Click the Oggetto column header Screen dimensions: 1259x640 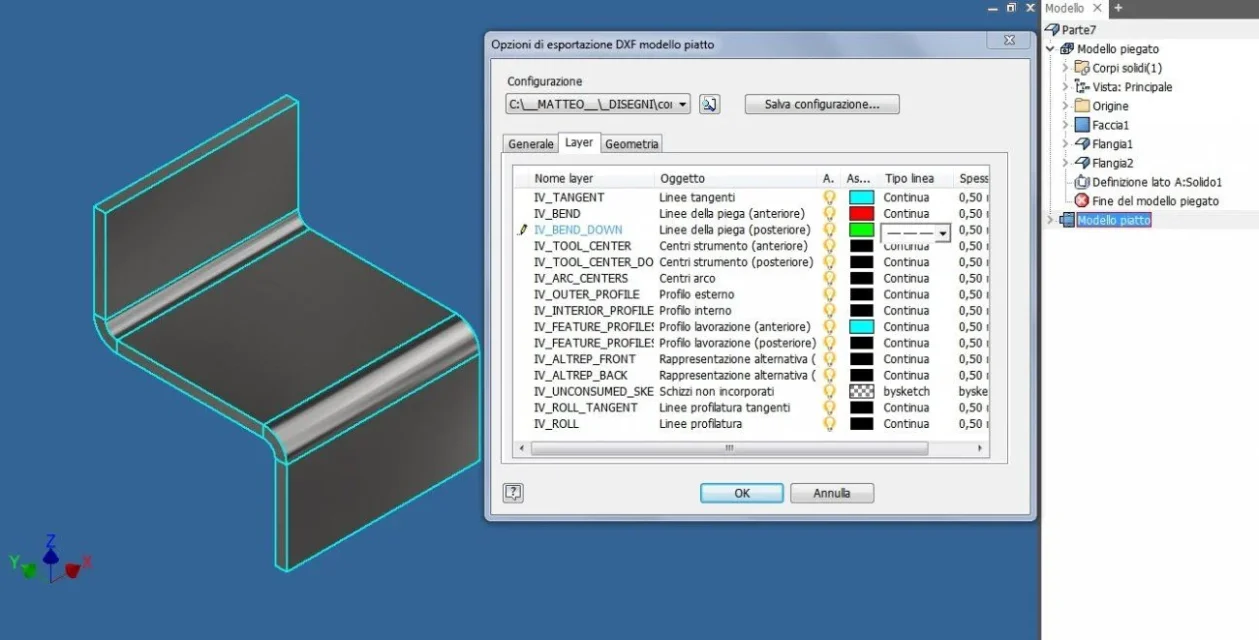[738, 179]
